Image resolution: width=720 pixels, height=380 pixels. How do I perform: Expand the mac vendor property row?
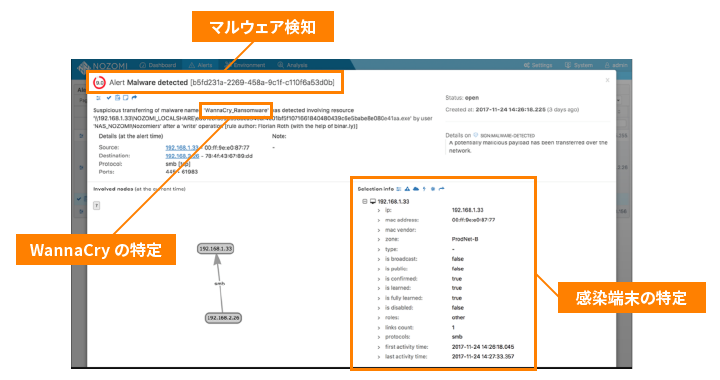pos(379,230)
